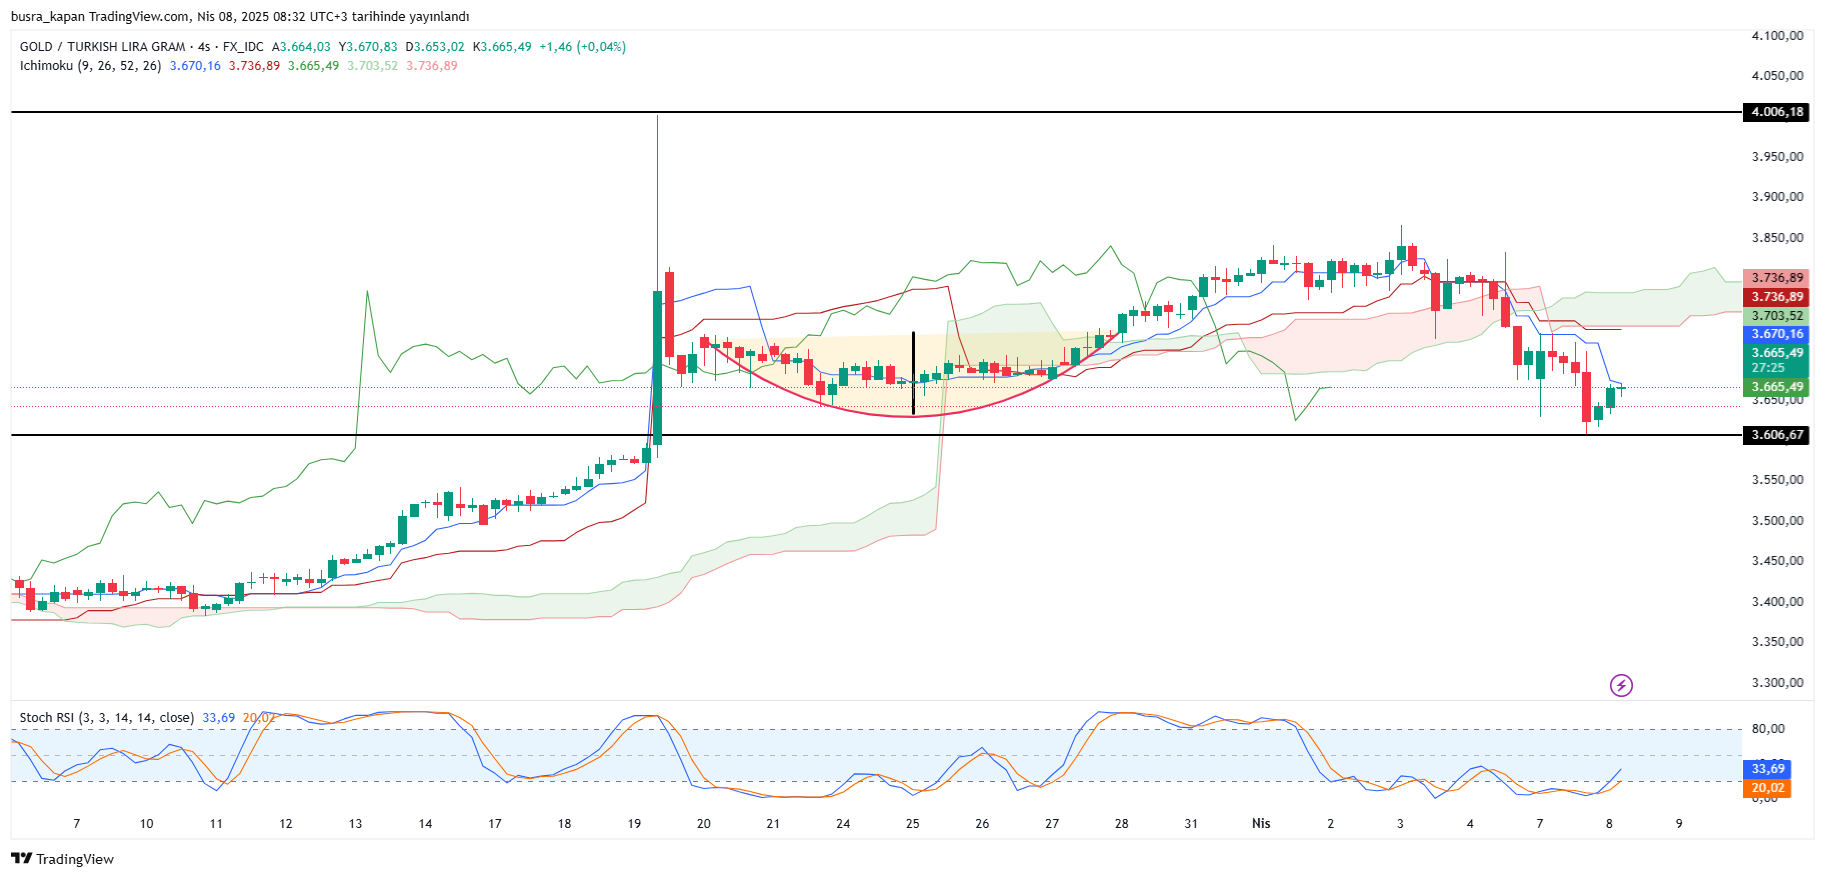The height and width of the screenshot is (878, 1825).
Task: Select the 3.606,67 black price label
Action: (1777, 435)
